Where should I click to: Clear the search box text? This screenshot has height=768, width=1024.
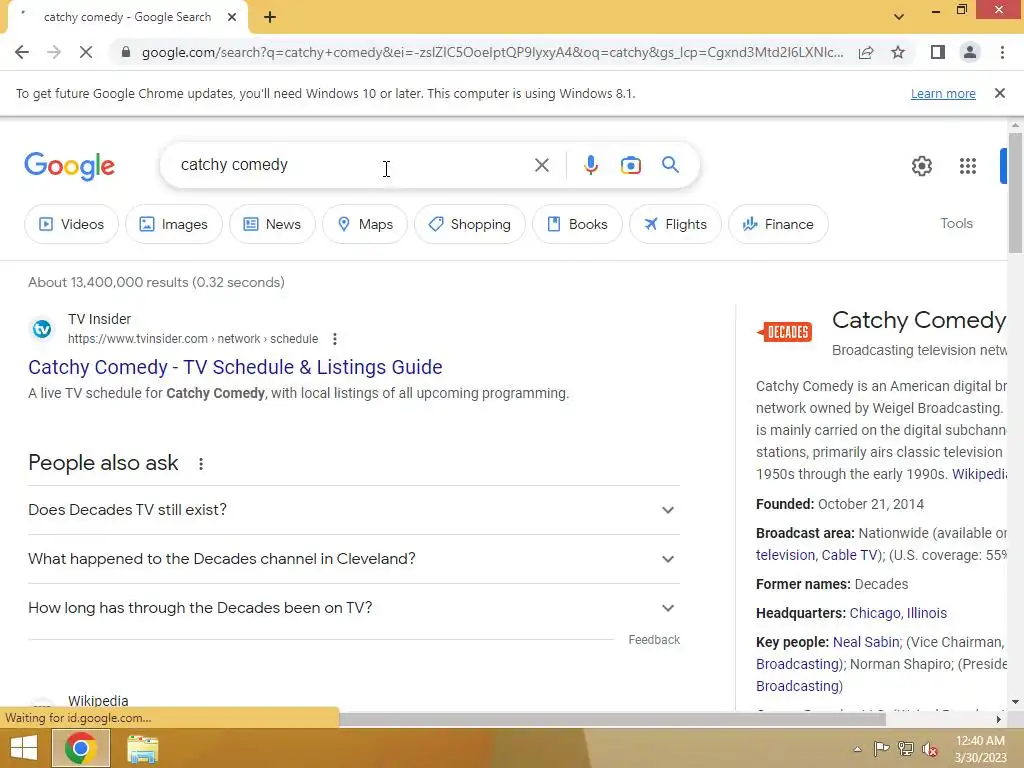coord(541,165)
